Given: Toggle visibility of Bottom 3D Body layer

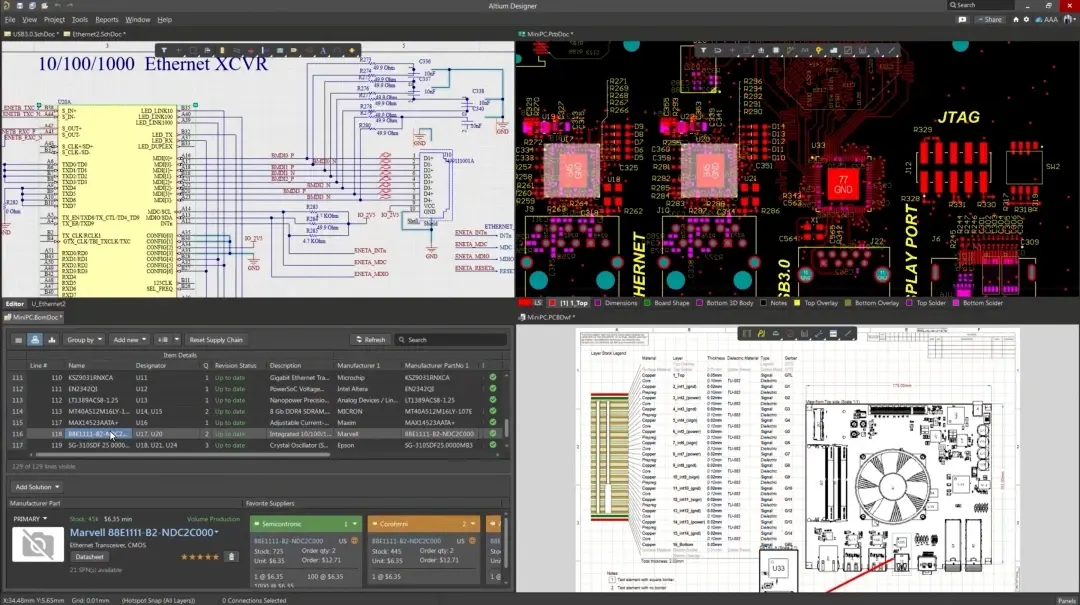Looking at the screenshot, I should click(700, 303).
